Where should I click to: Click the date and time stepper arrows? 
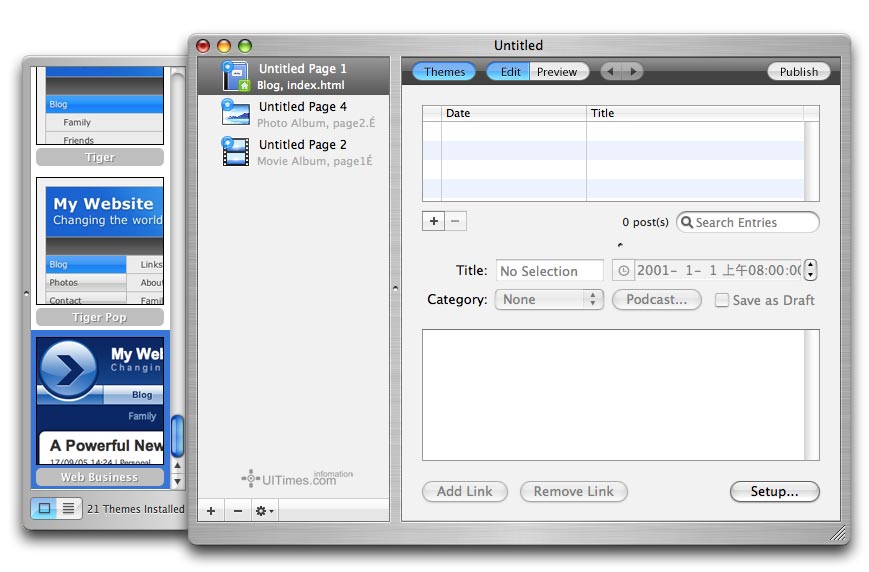[x=811, y=271]
